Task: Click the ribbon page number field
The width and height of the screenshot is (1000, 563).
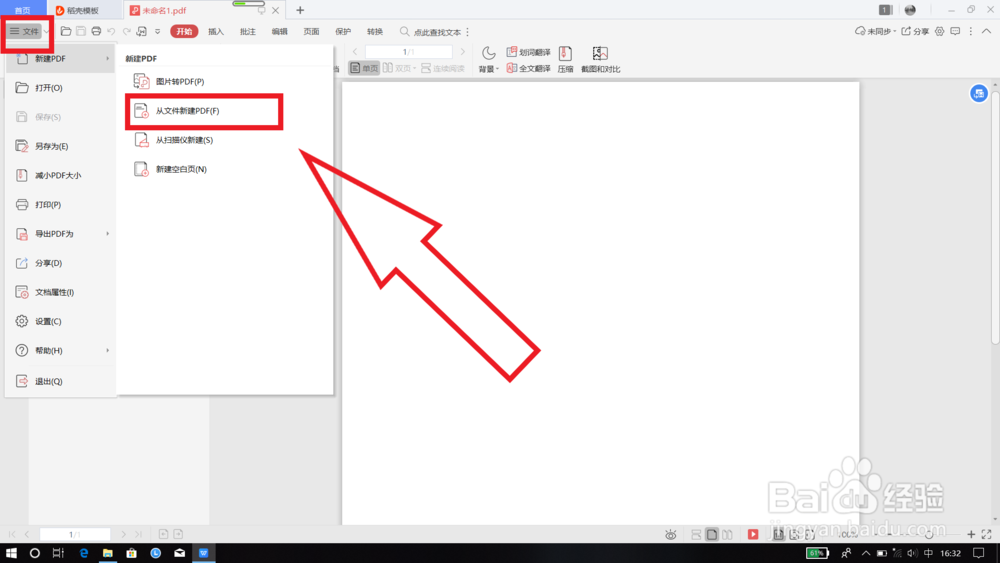Action: (409, 52)
